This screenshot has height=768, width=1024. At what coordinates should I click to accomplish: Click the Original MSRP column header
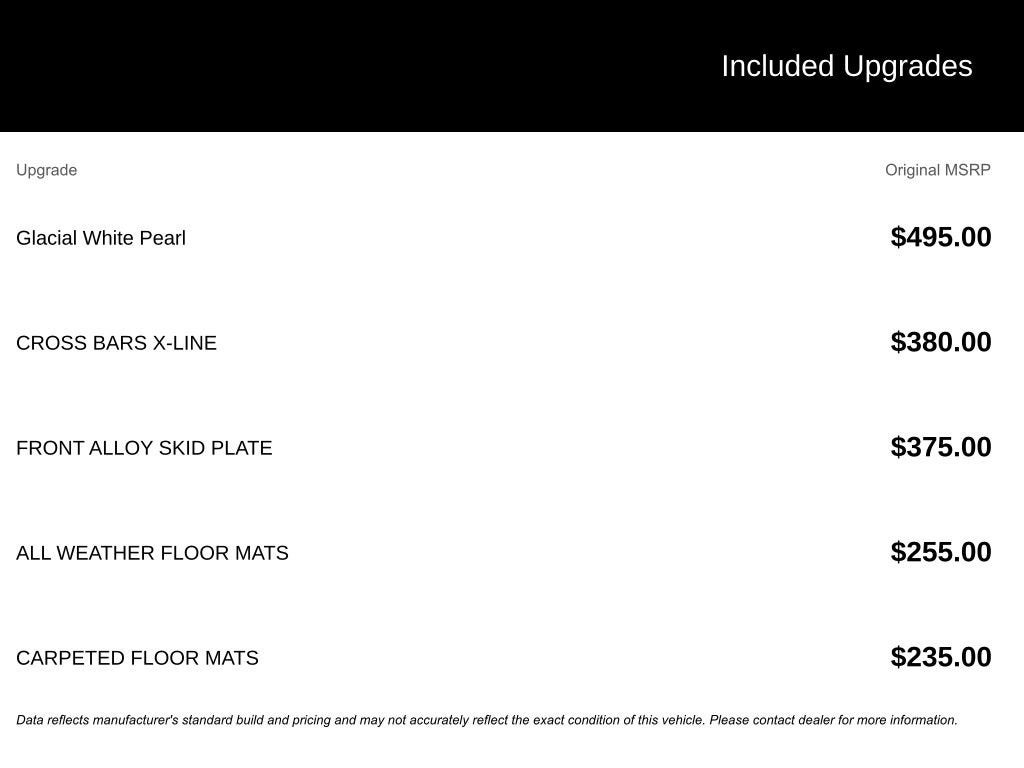pyautogui.click(x=937, y=170)
